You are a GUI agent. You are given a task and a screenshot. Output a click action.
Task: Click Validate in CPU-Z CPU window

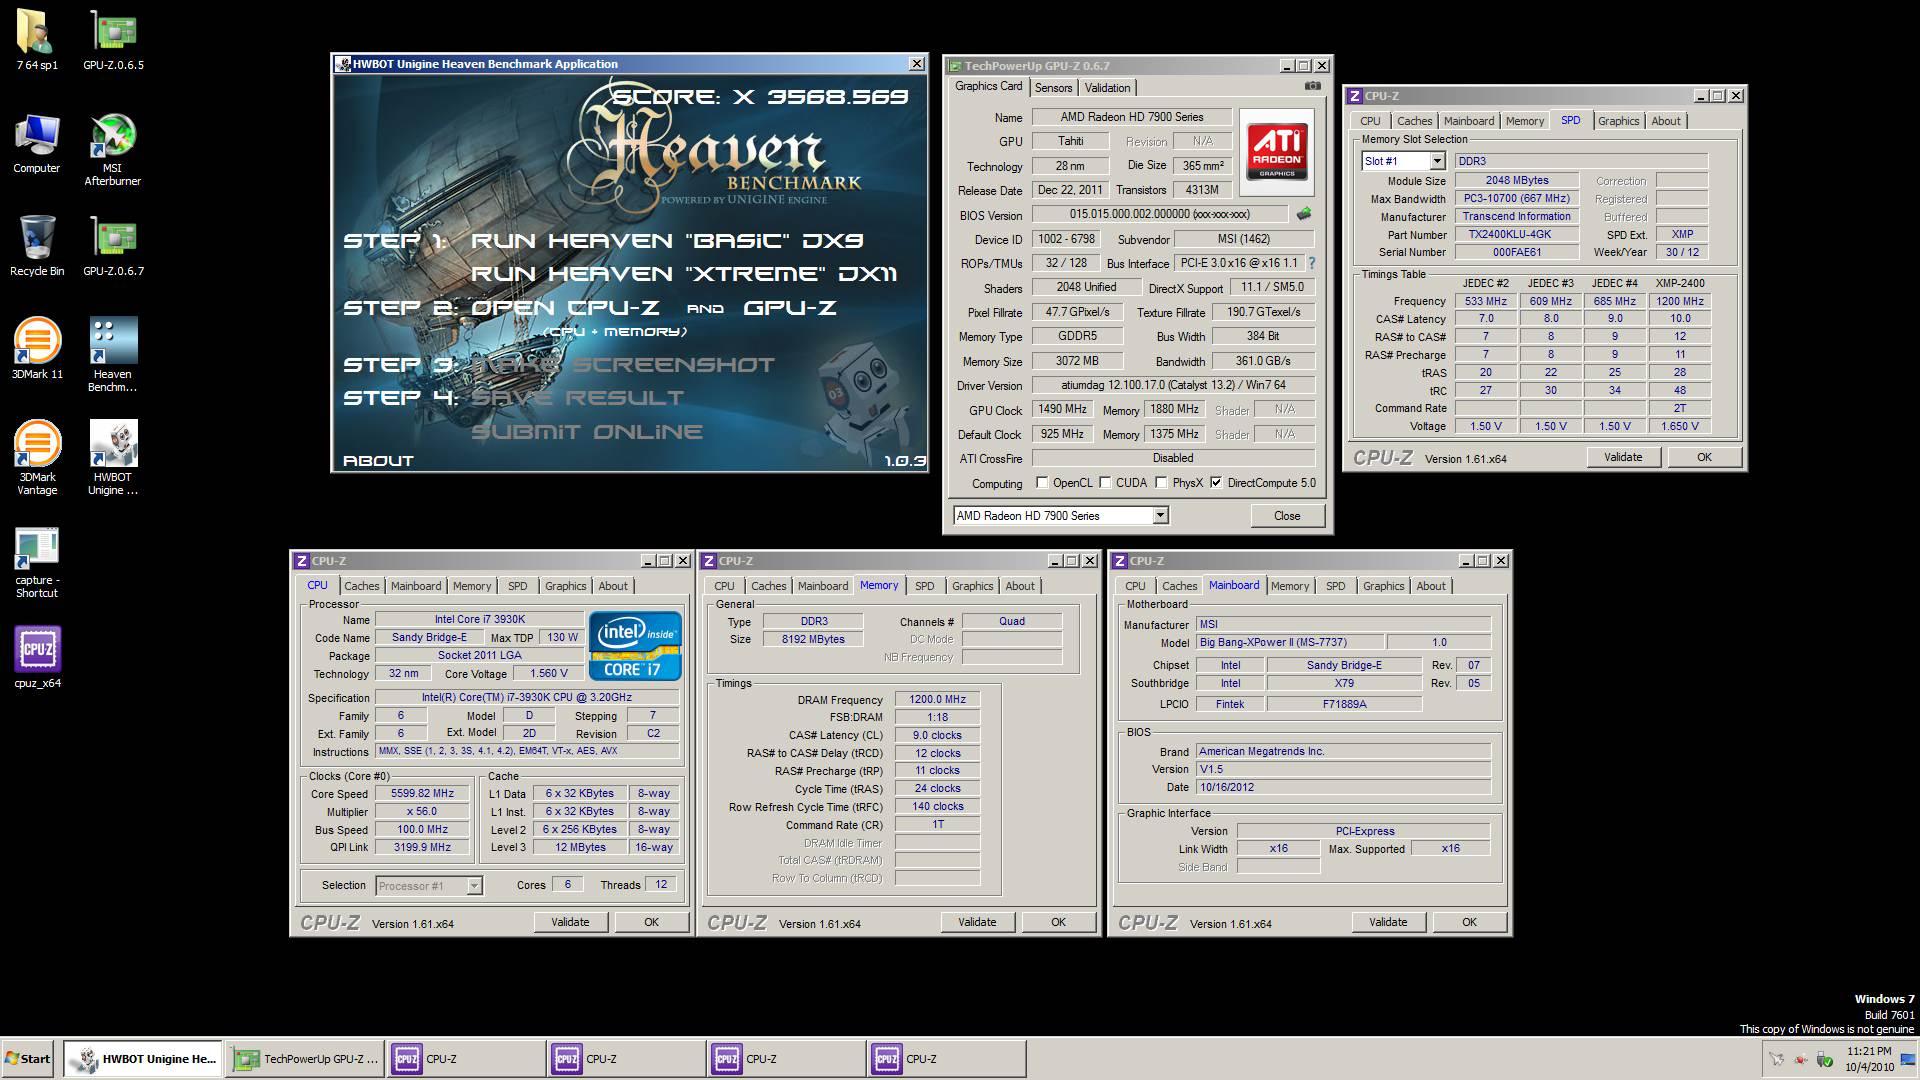click(x=570, y=922)
